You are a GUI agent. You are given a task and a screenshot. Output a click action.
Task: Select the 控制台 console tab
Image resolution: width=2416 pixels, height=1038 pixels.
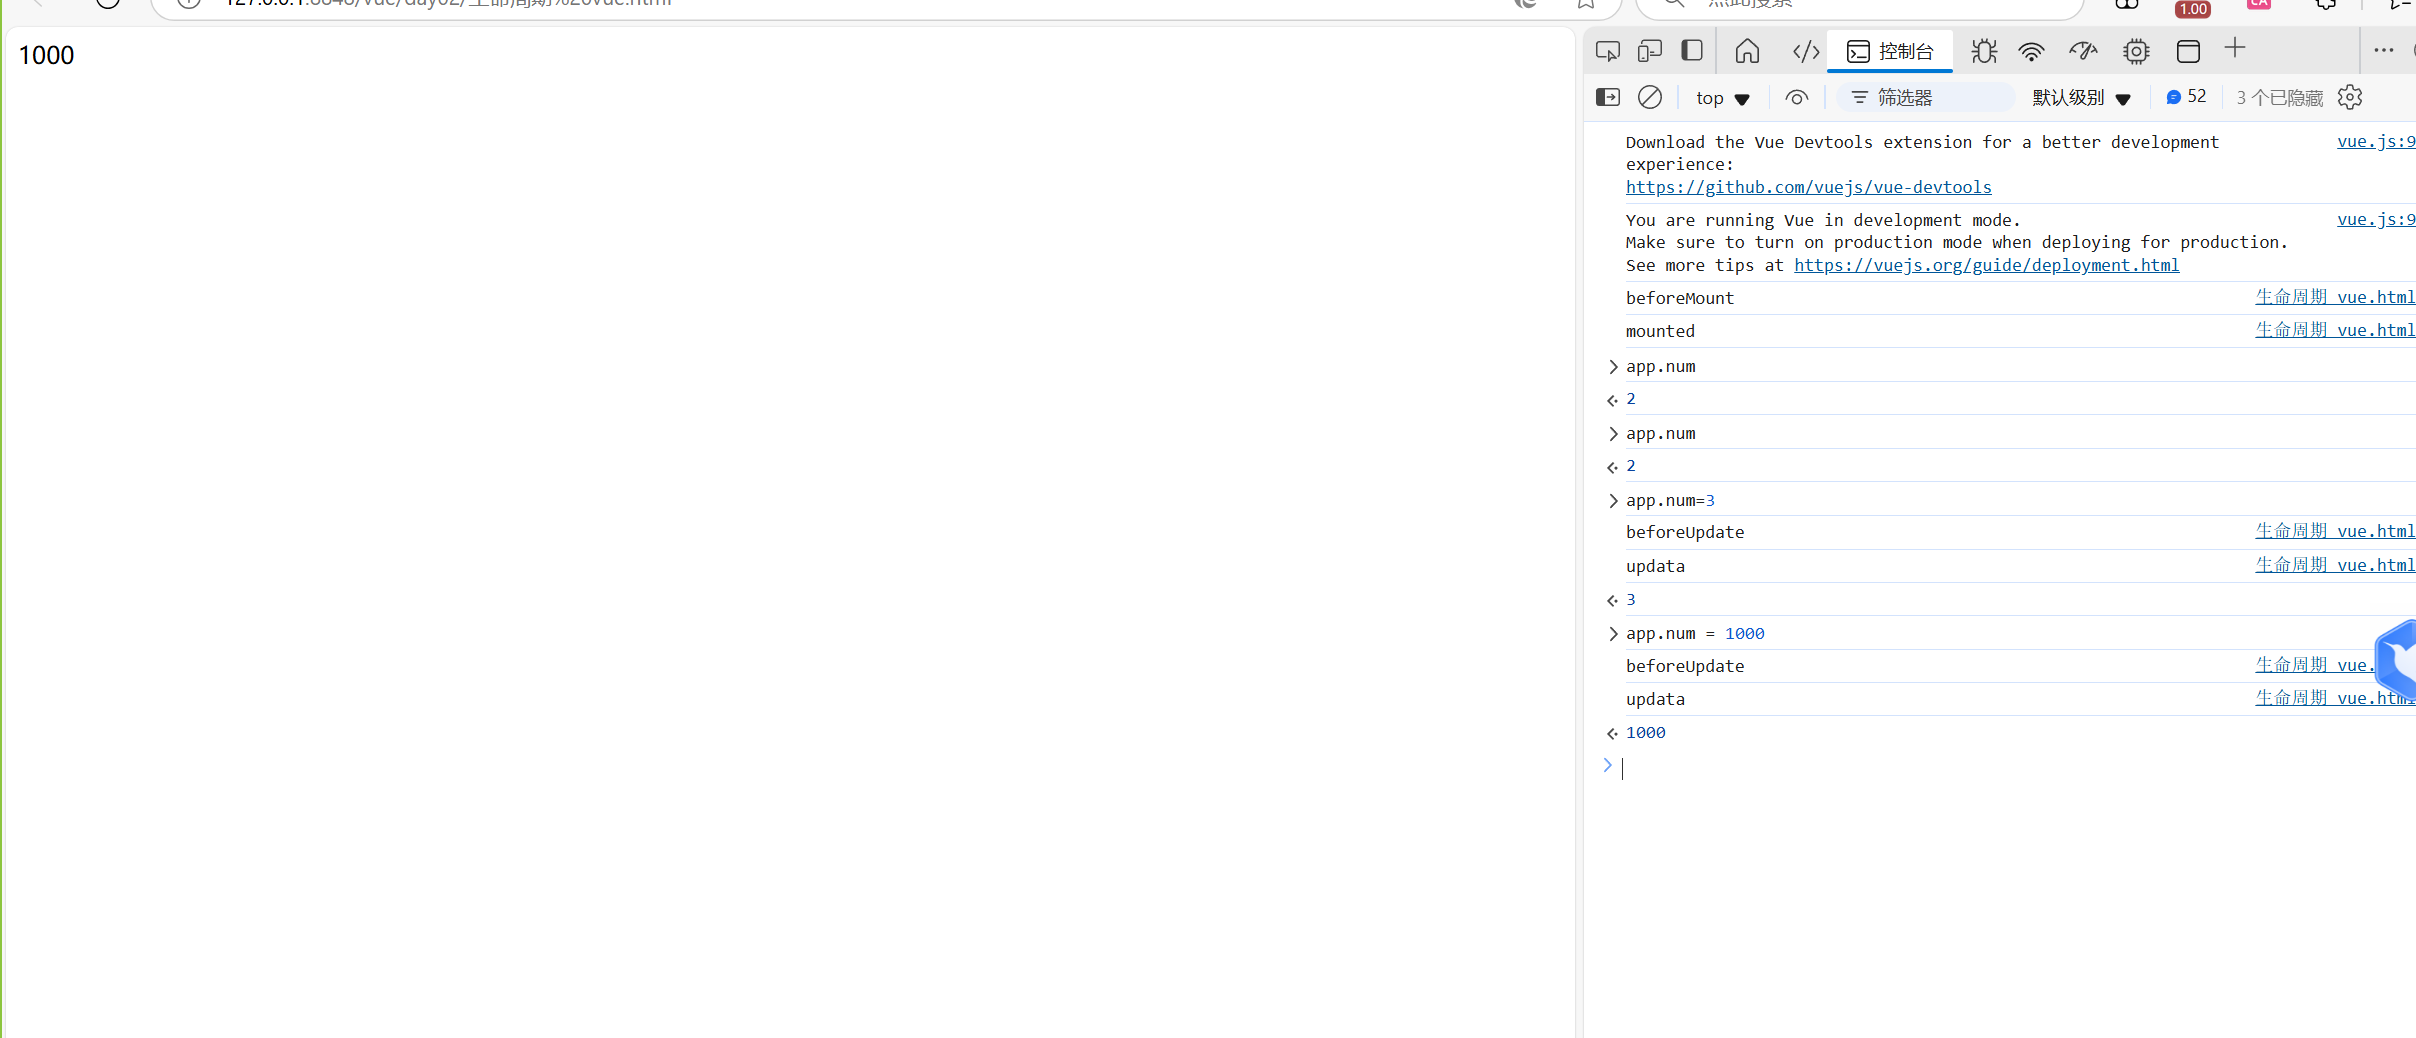click(x=1890, y=51)
